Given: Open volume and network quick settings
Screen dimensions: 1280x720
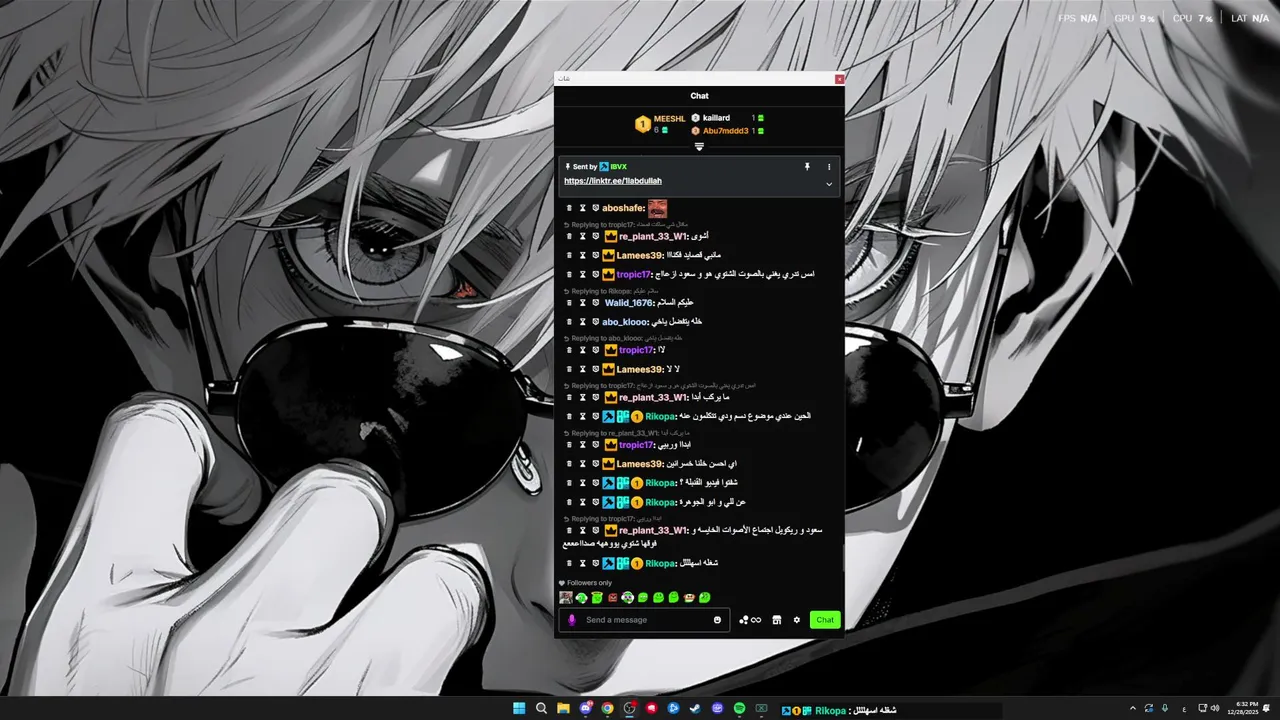Looking at the screenshot, I should [1208, 708].
